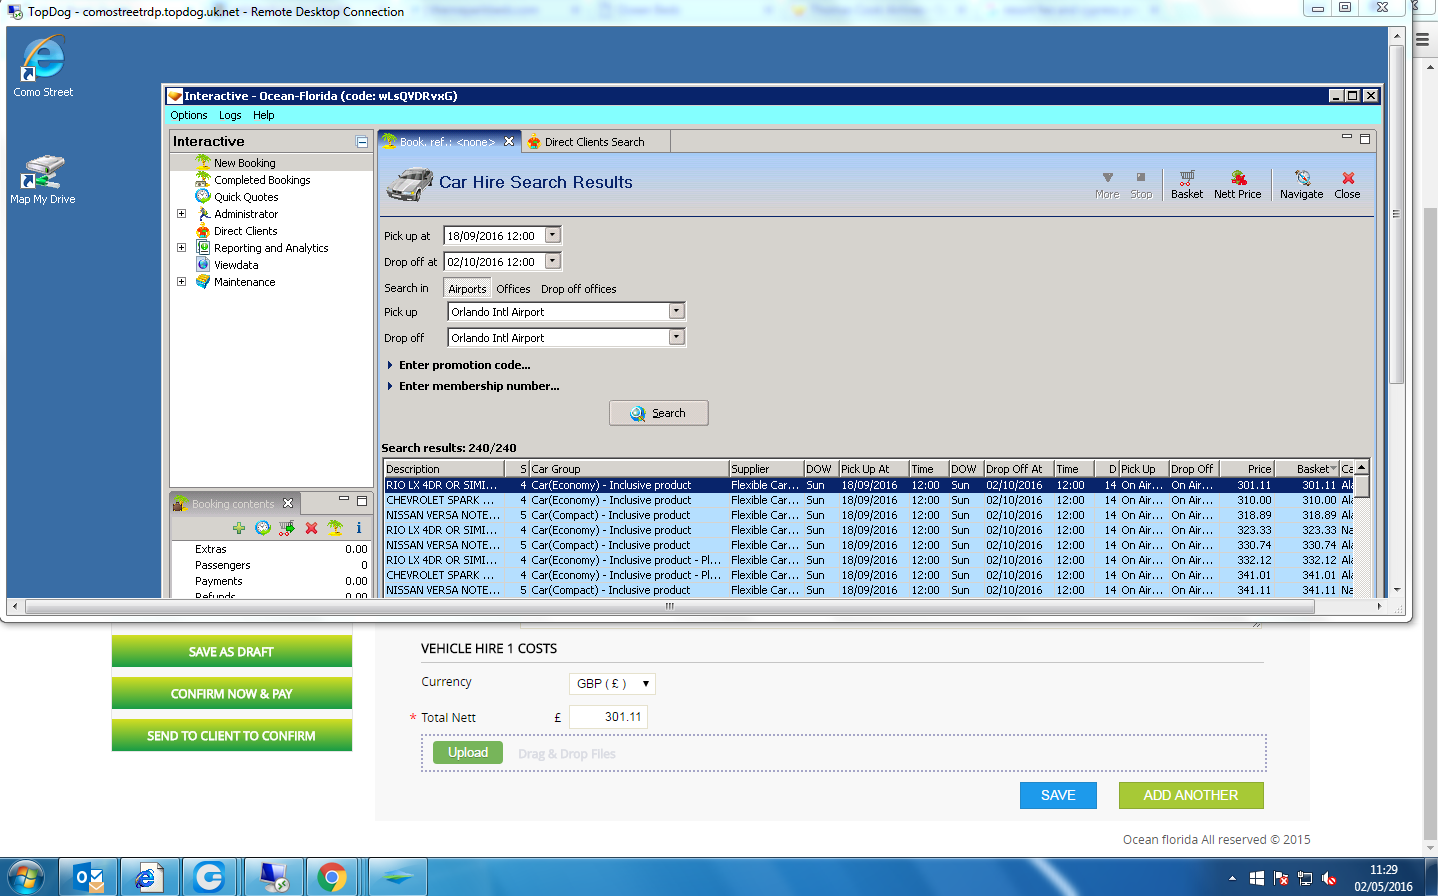The image size is (1438, 896).
Task: Click the remote desktop horizontal scrollbar
Action: click(x=670, y=606)
